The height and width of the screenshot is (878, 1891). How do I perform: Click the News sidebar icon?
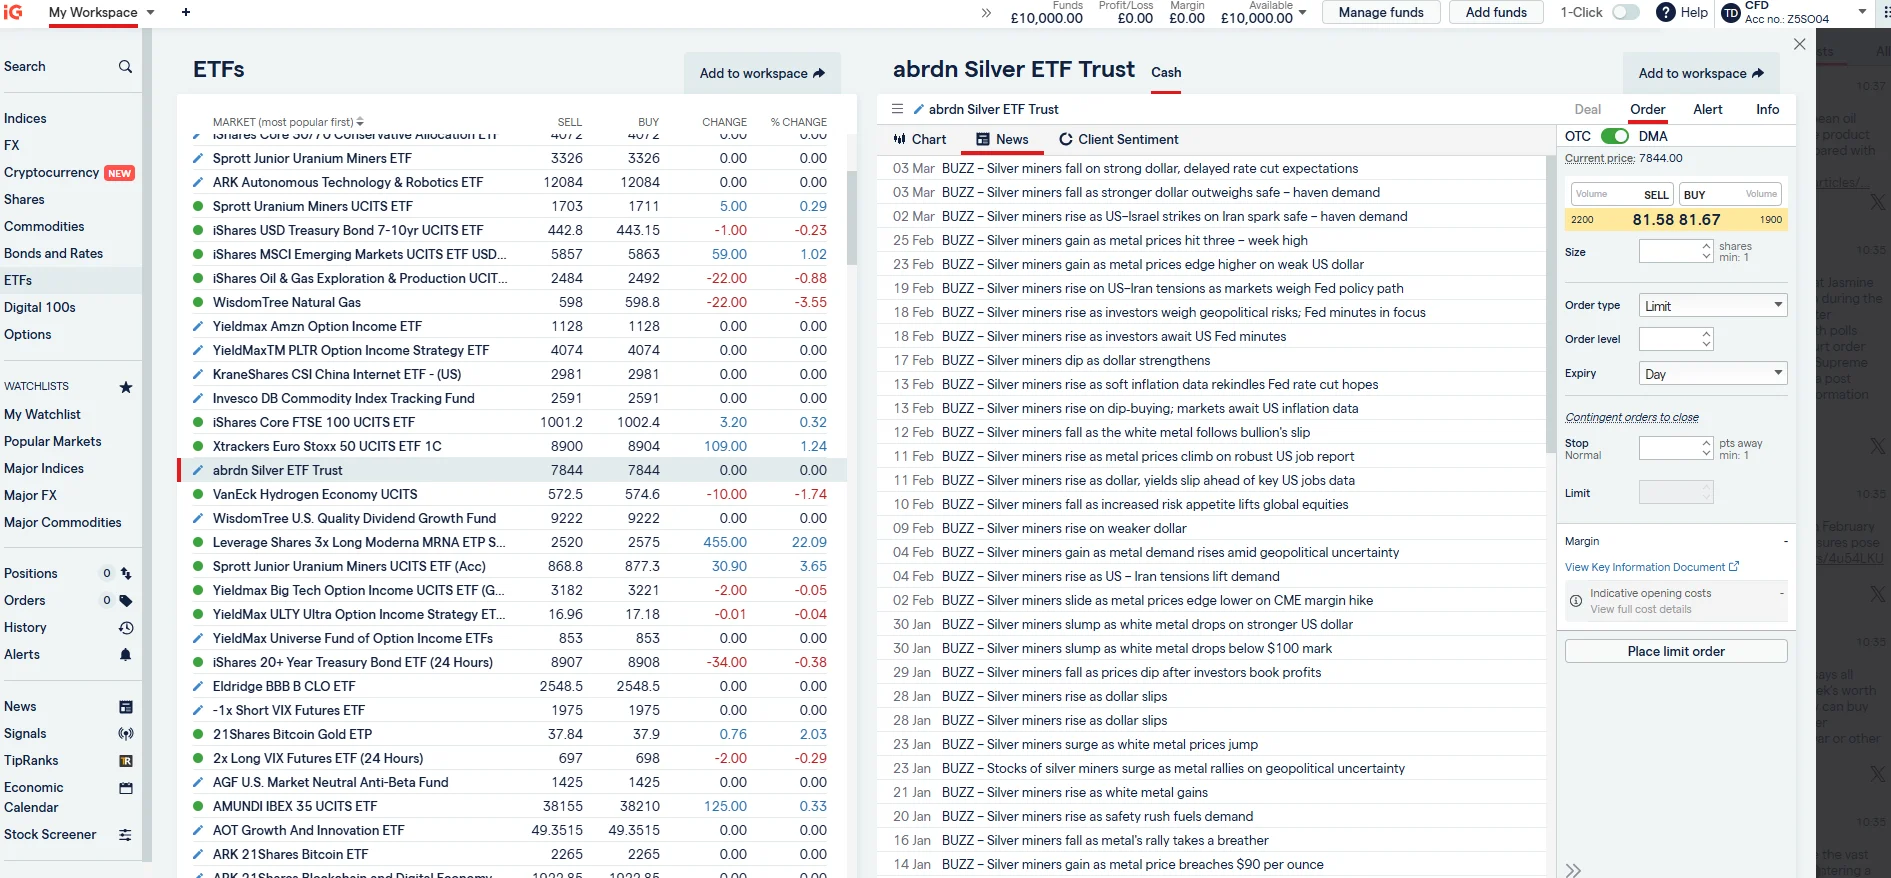126,707
